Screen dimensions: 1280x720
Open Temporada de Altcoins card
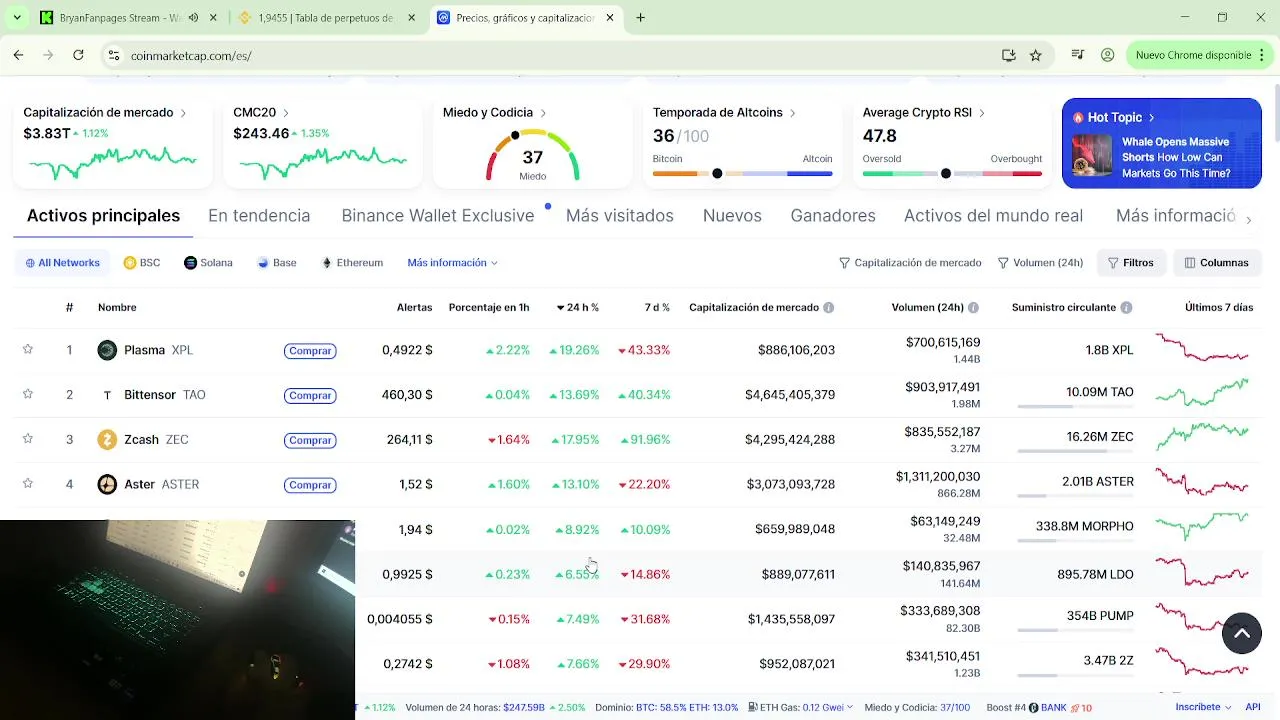pyautogui.click(x=742, y=142)
